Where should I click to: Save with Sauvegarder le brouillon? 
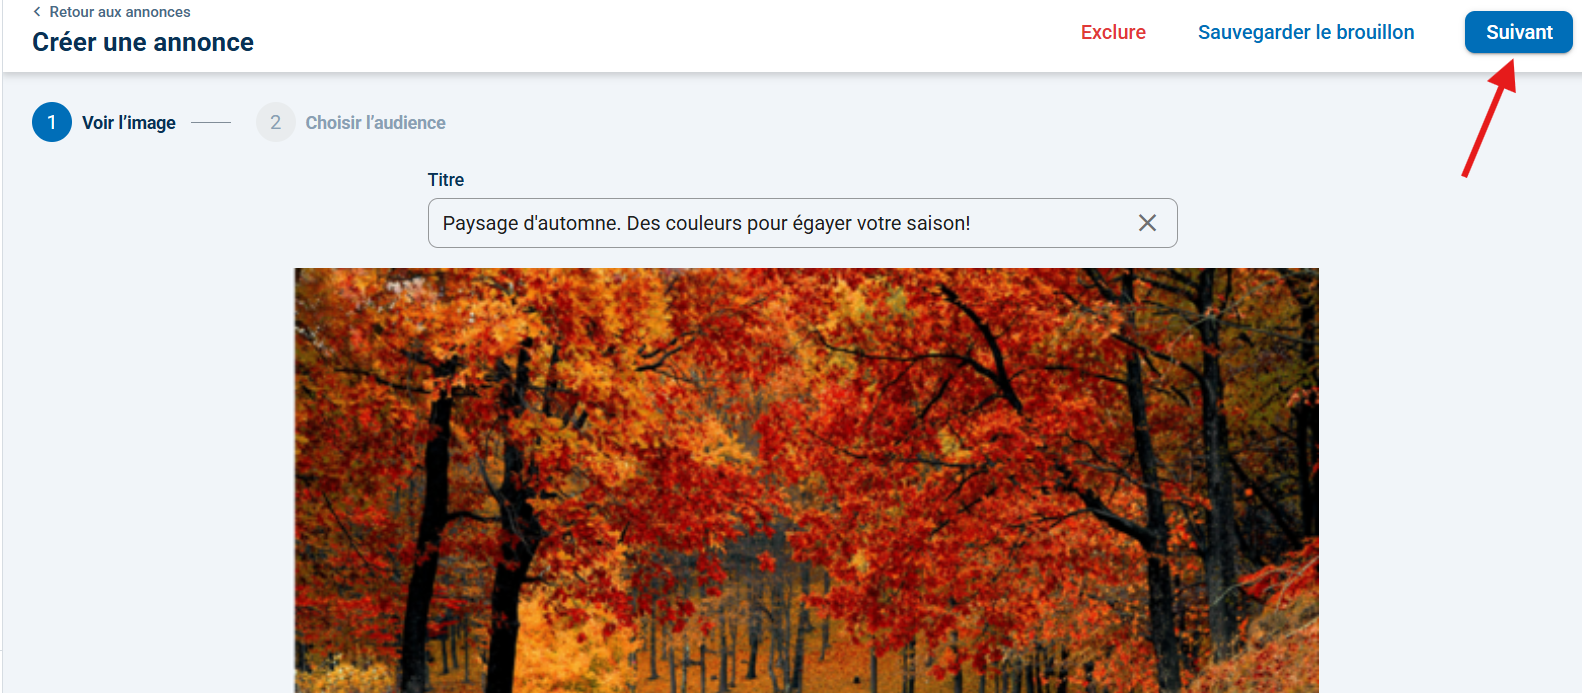point(1306,32)
